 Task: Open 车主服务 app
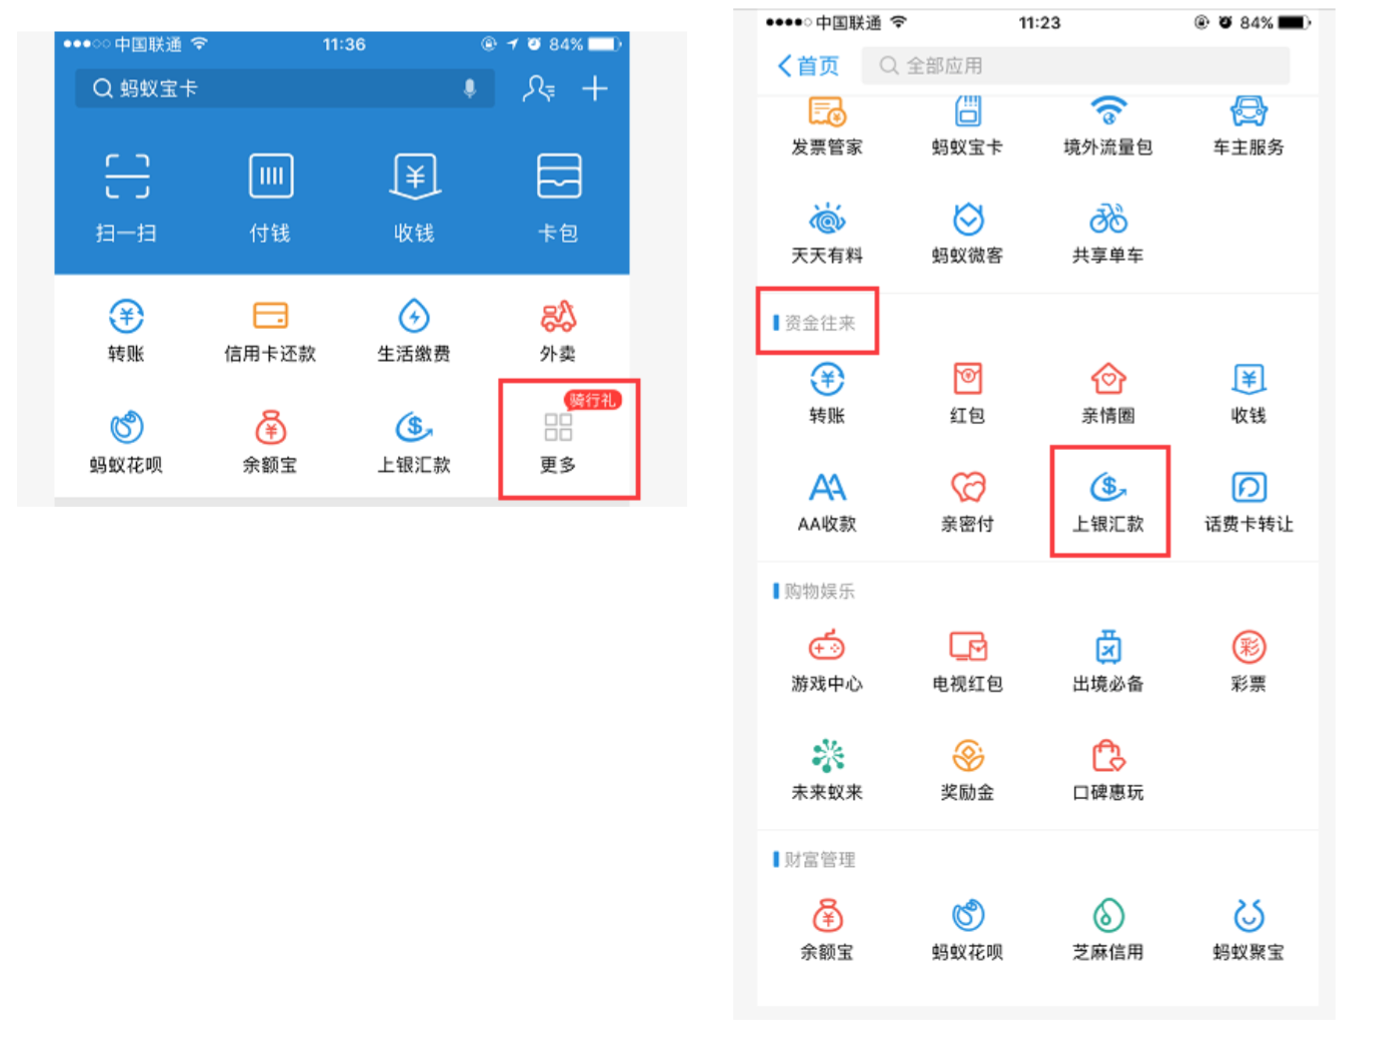point(1249,127)
